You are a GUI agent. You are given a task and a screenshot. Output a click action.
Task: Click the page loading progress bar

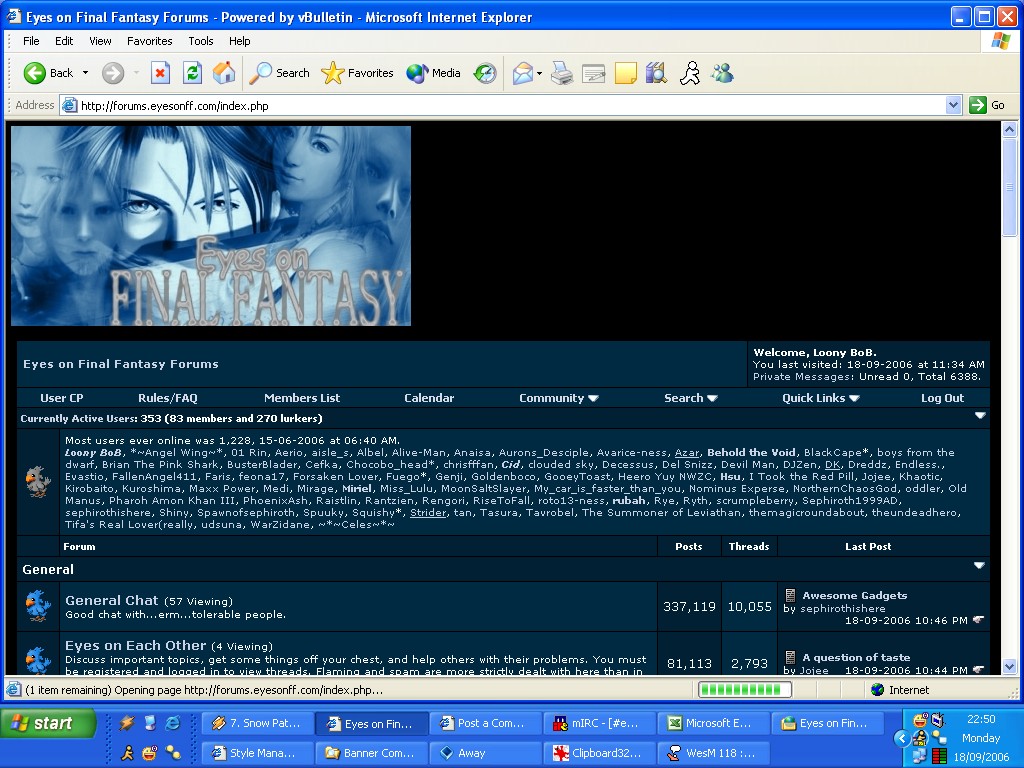[744, 690]
